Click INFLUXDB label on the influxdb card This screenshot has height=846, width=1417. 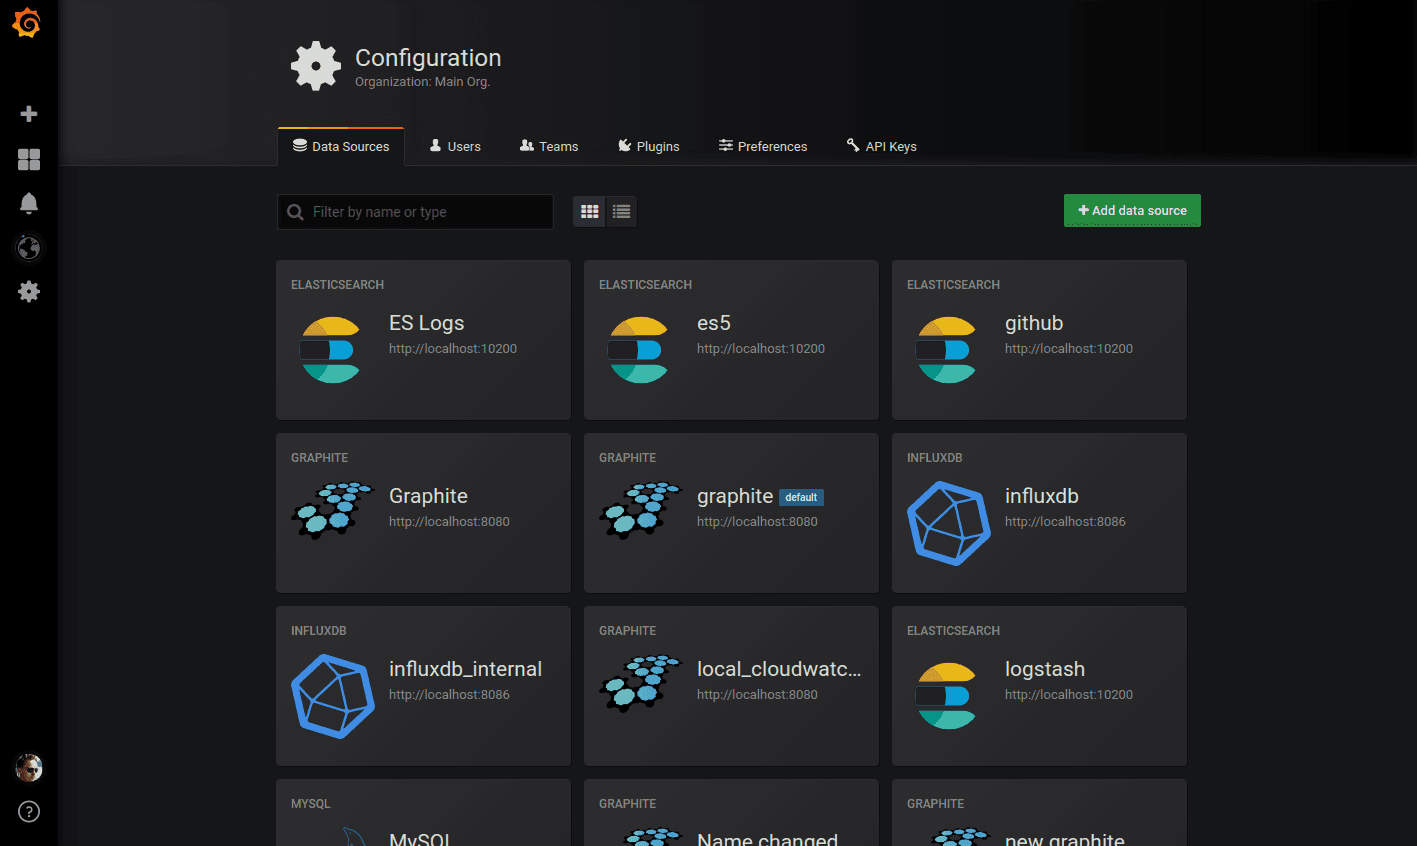point(934,458)
